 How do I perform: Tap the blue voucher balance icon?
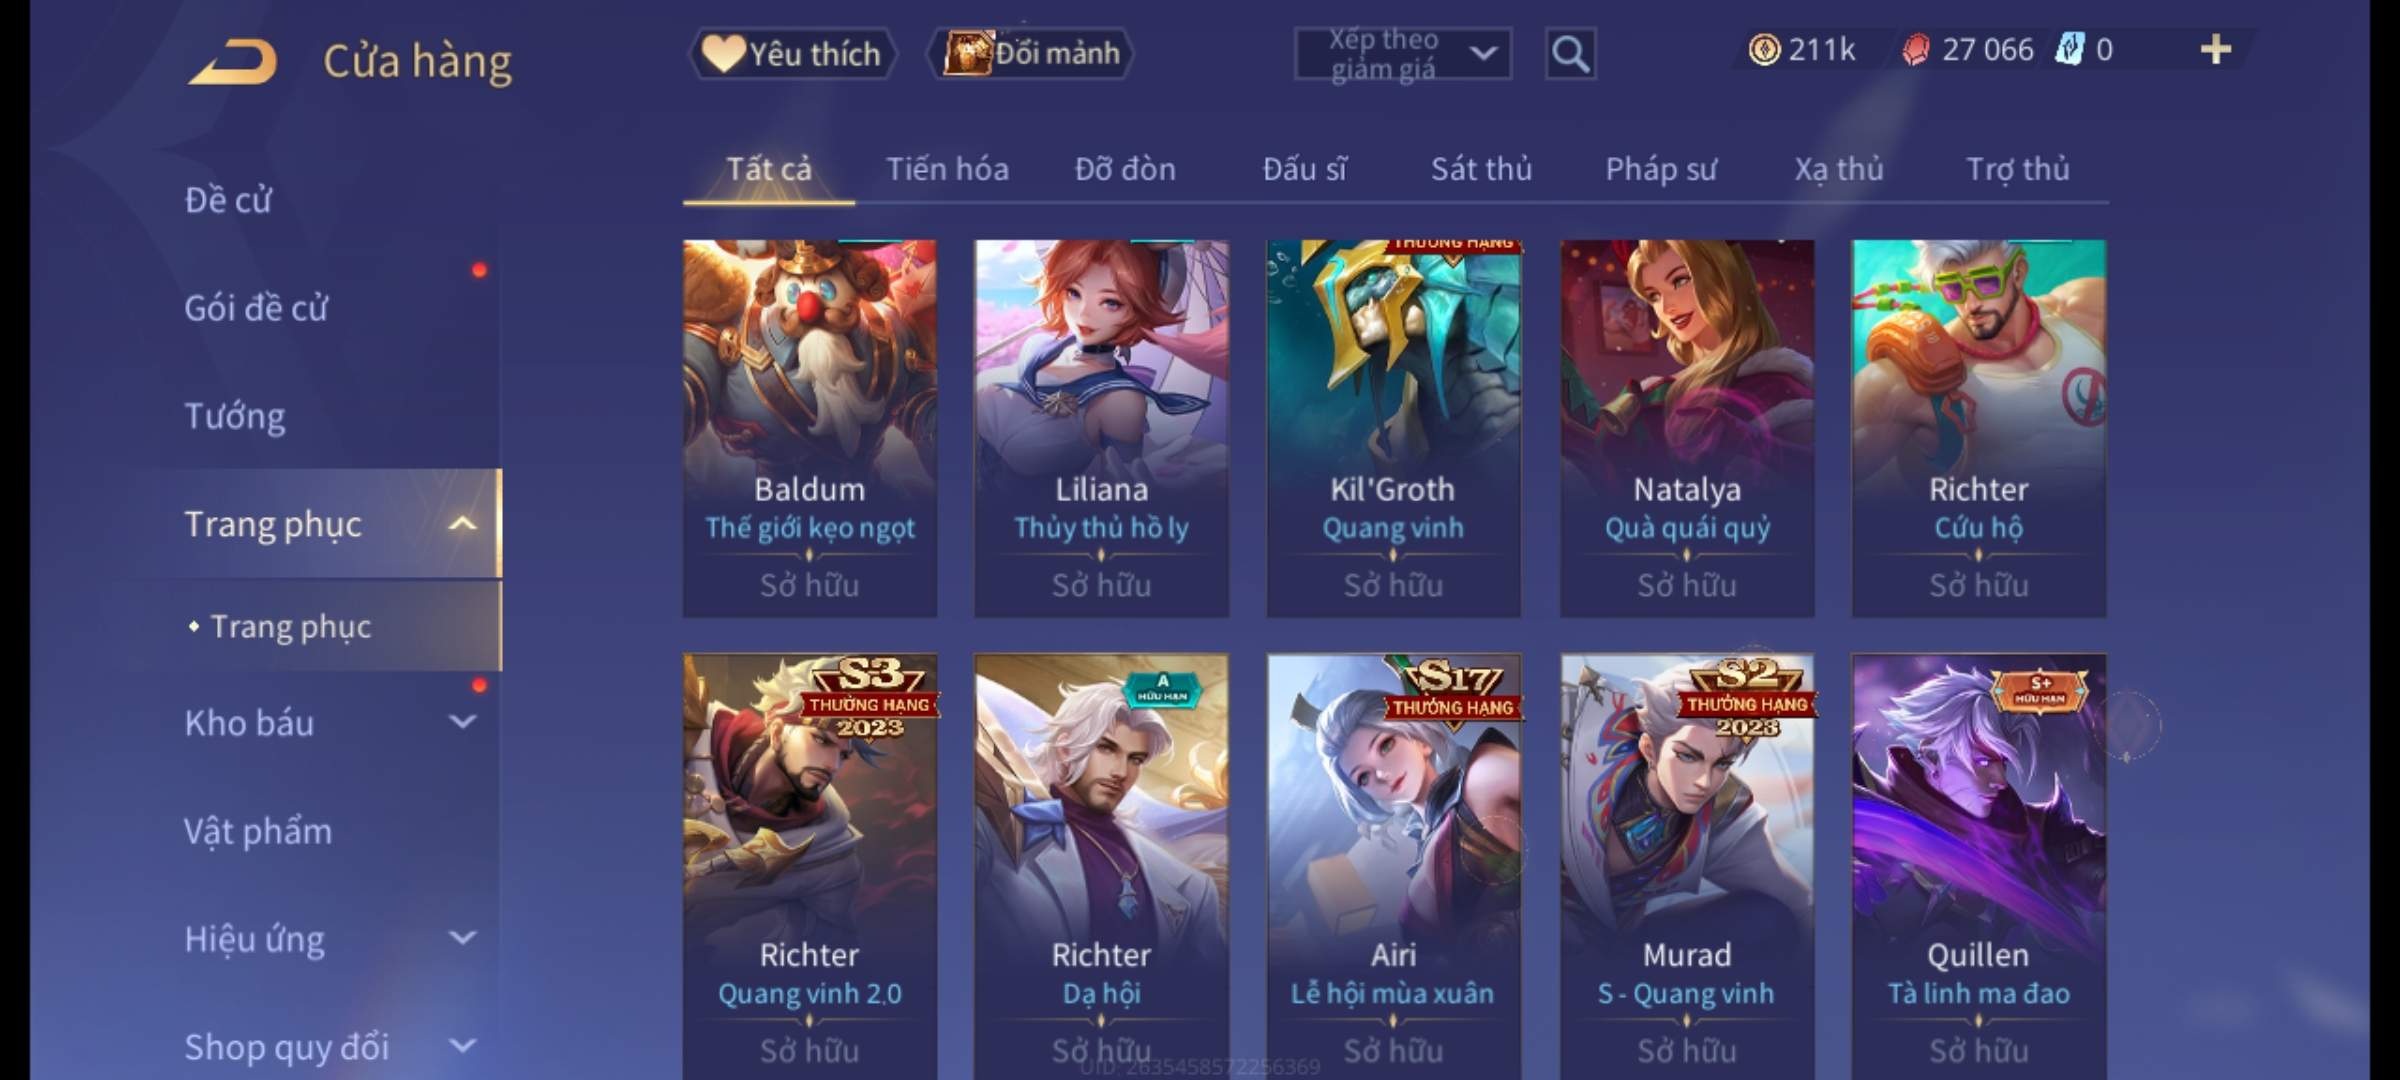point(2069,49)
